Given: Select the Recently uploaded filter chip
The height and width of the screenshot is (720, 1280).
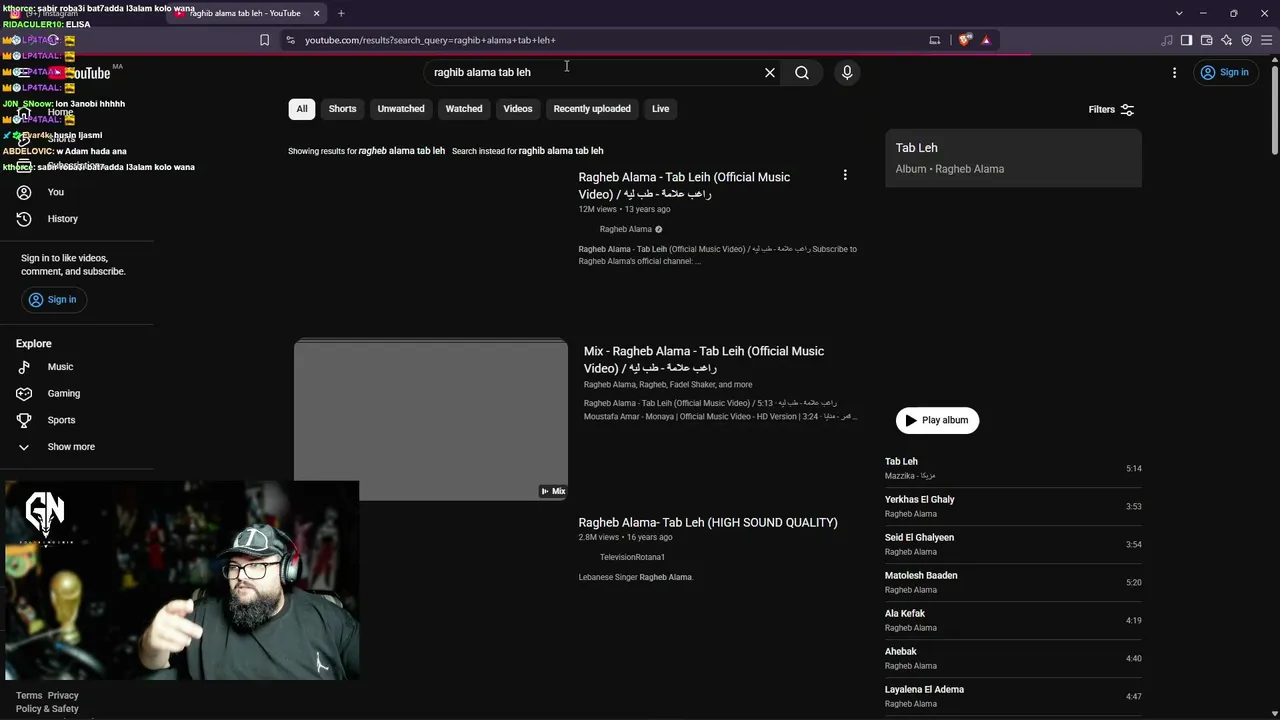Looking at the screenshot, I should tap(592, 109).
